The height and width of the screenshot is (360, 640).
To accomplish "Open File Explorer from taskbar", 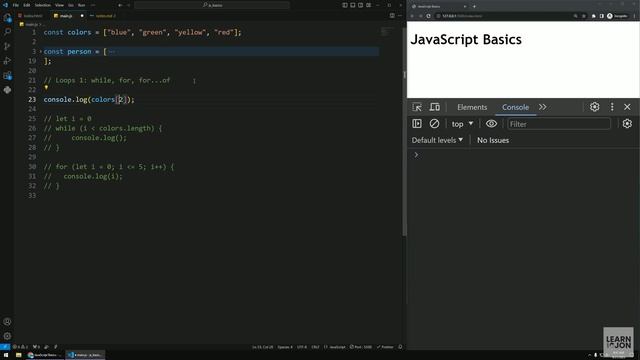I will [18, 355].
